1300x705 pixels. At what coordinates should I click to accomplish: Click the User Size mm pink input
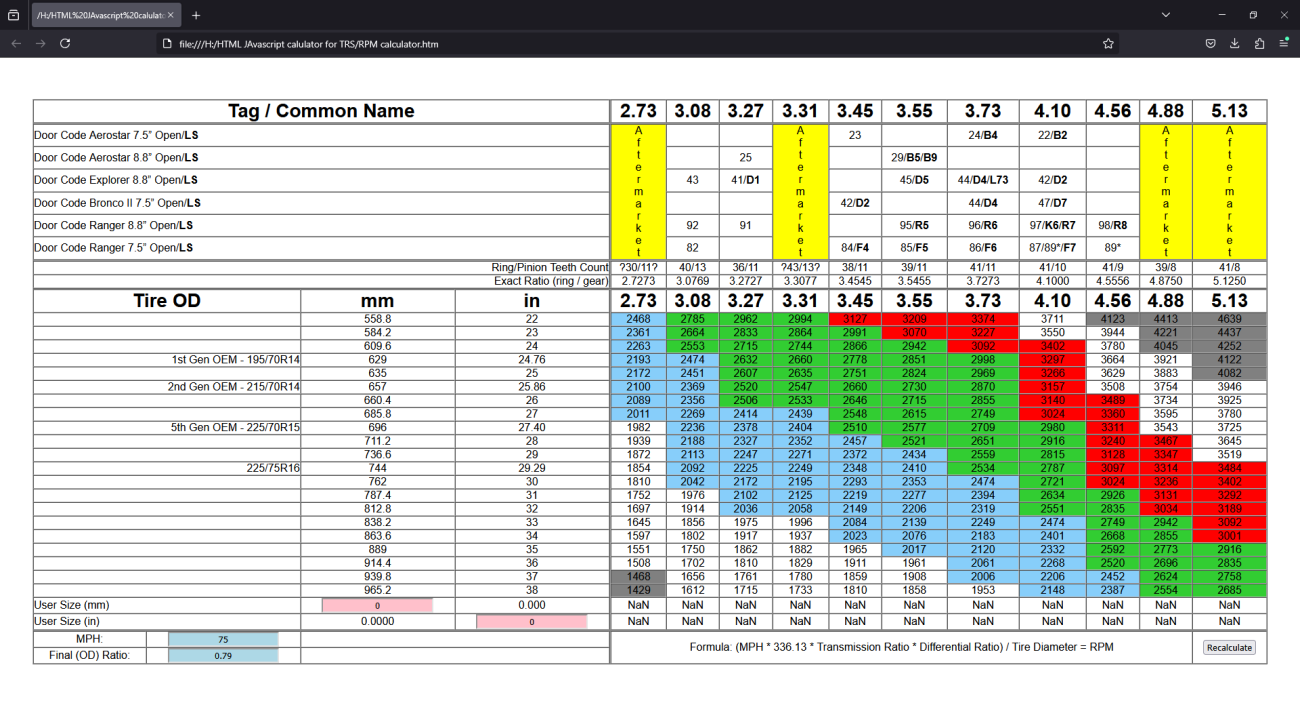(377, 605)
